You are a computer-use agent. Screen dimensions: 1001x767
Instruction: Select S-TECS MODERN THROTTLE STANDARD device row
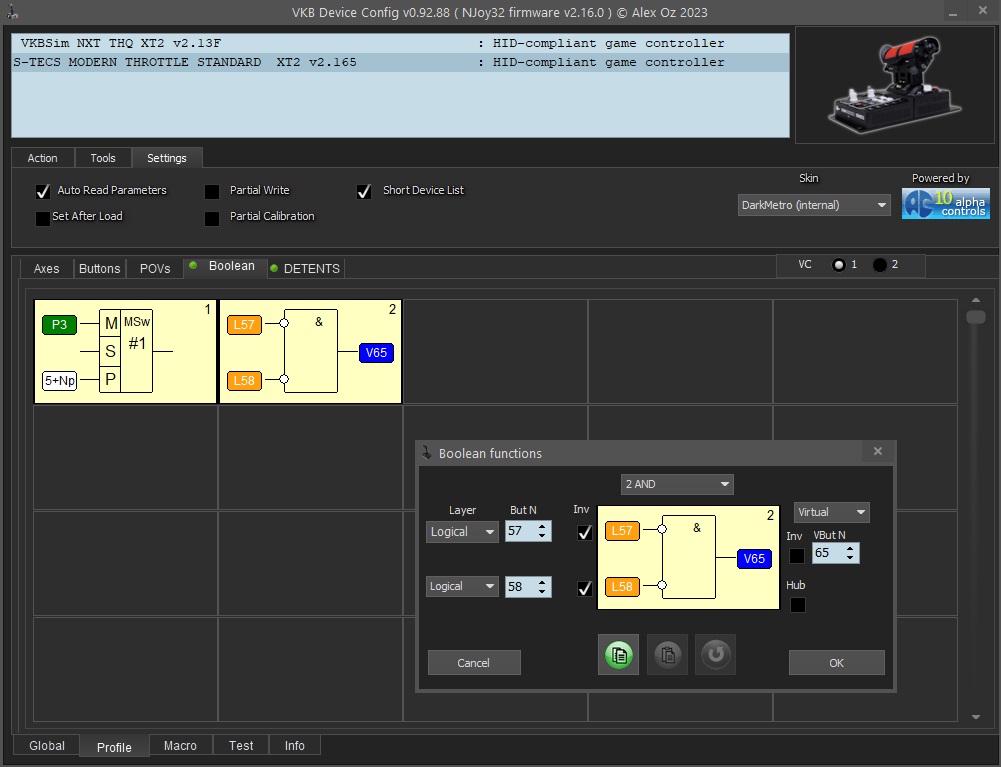pos(400,63)
